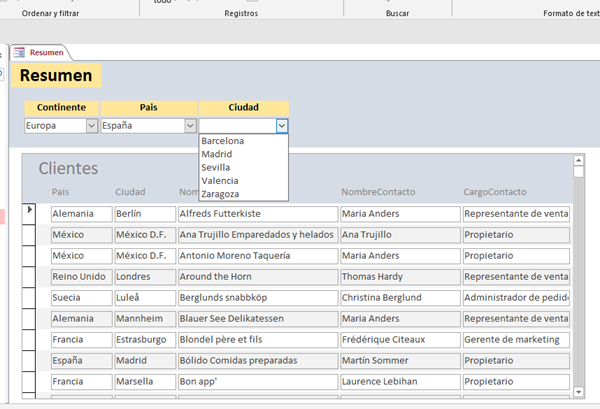This screenshot has width=600, height=409.
Task: Click the form icon on Resumen tab
Action: tap(19, 52)
